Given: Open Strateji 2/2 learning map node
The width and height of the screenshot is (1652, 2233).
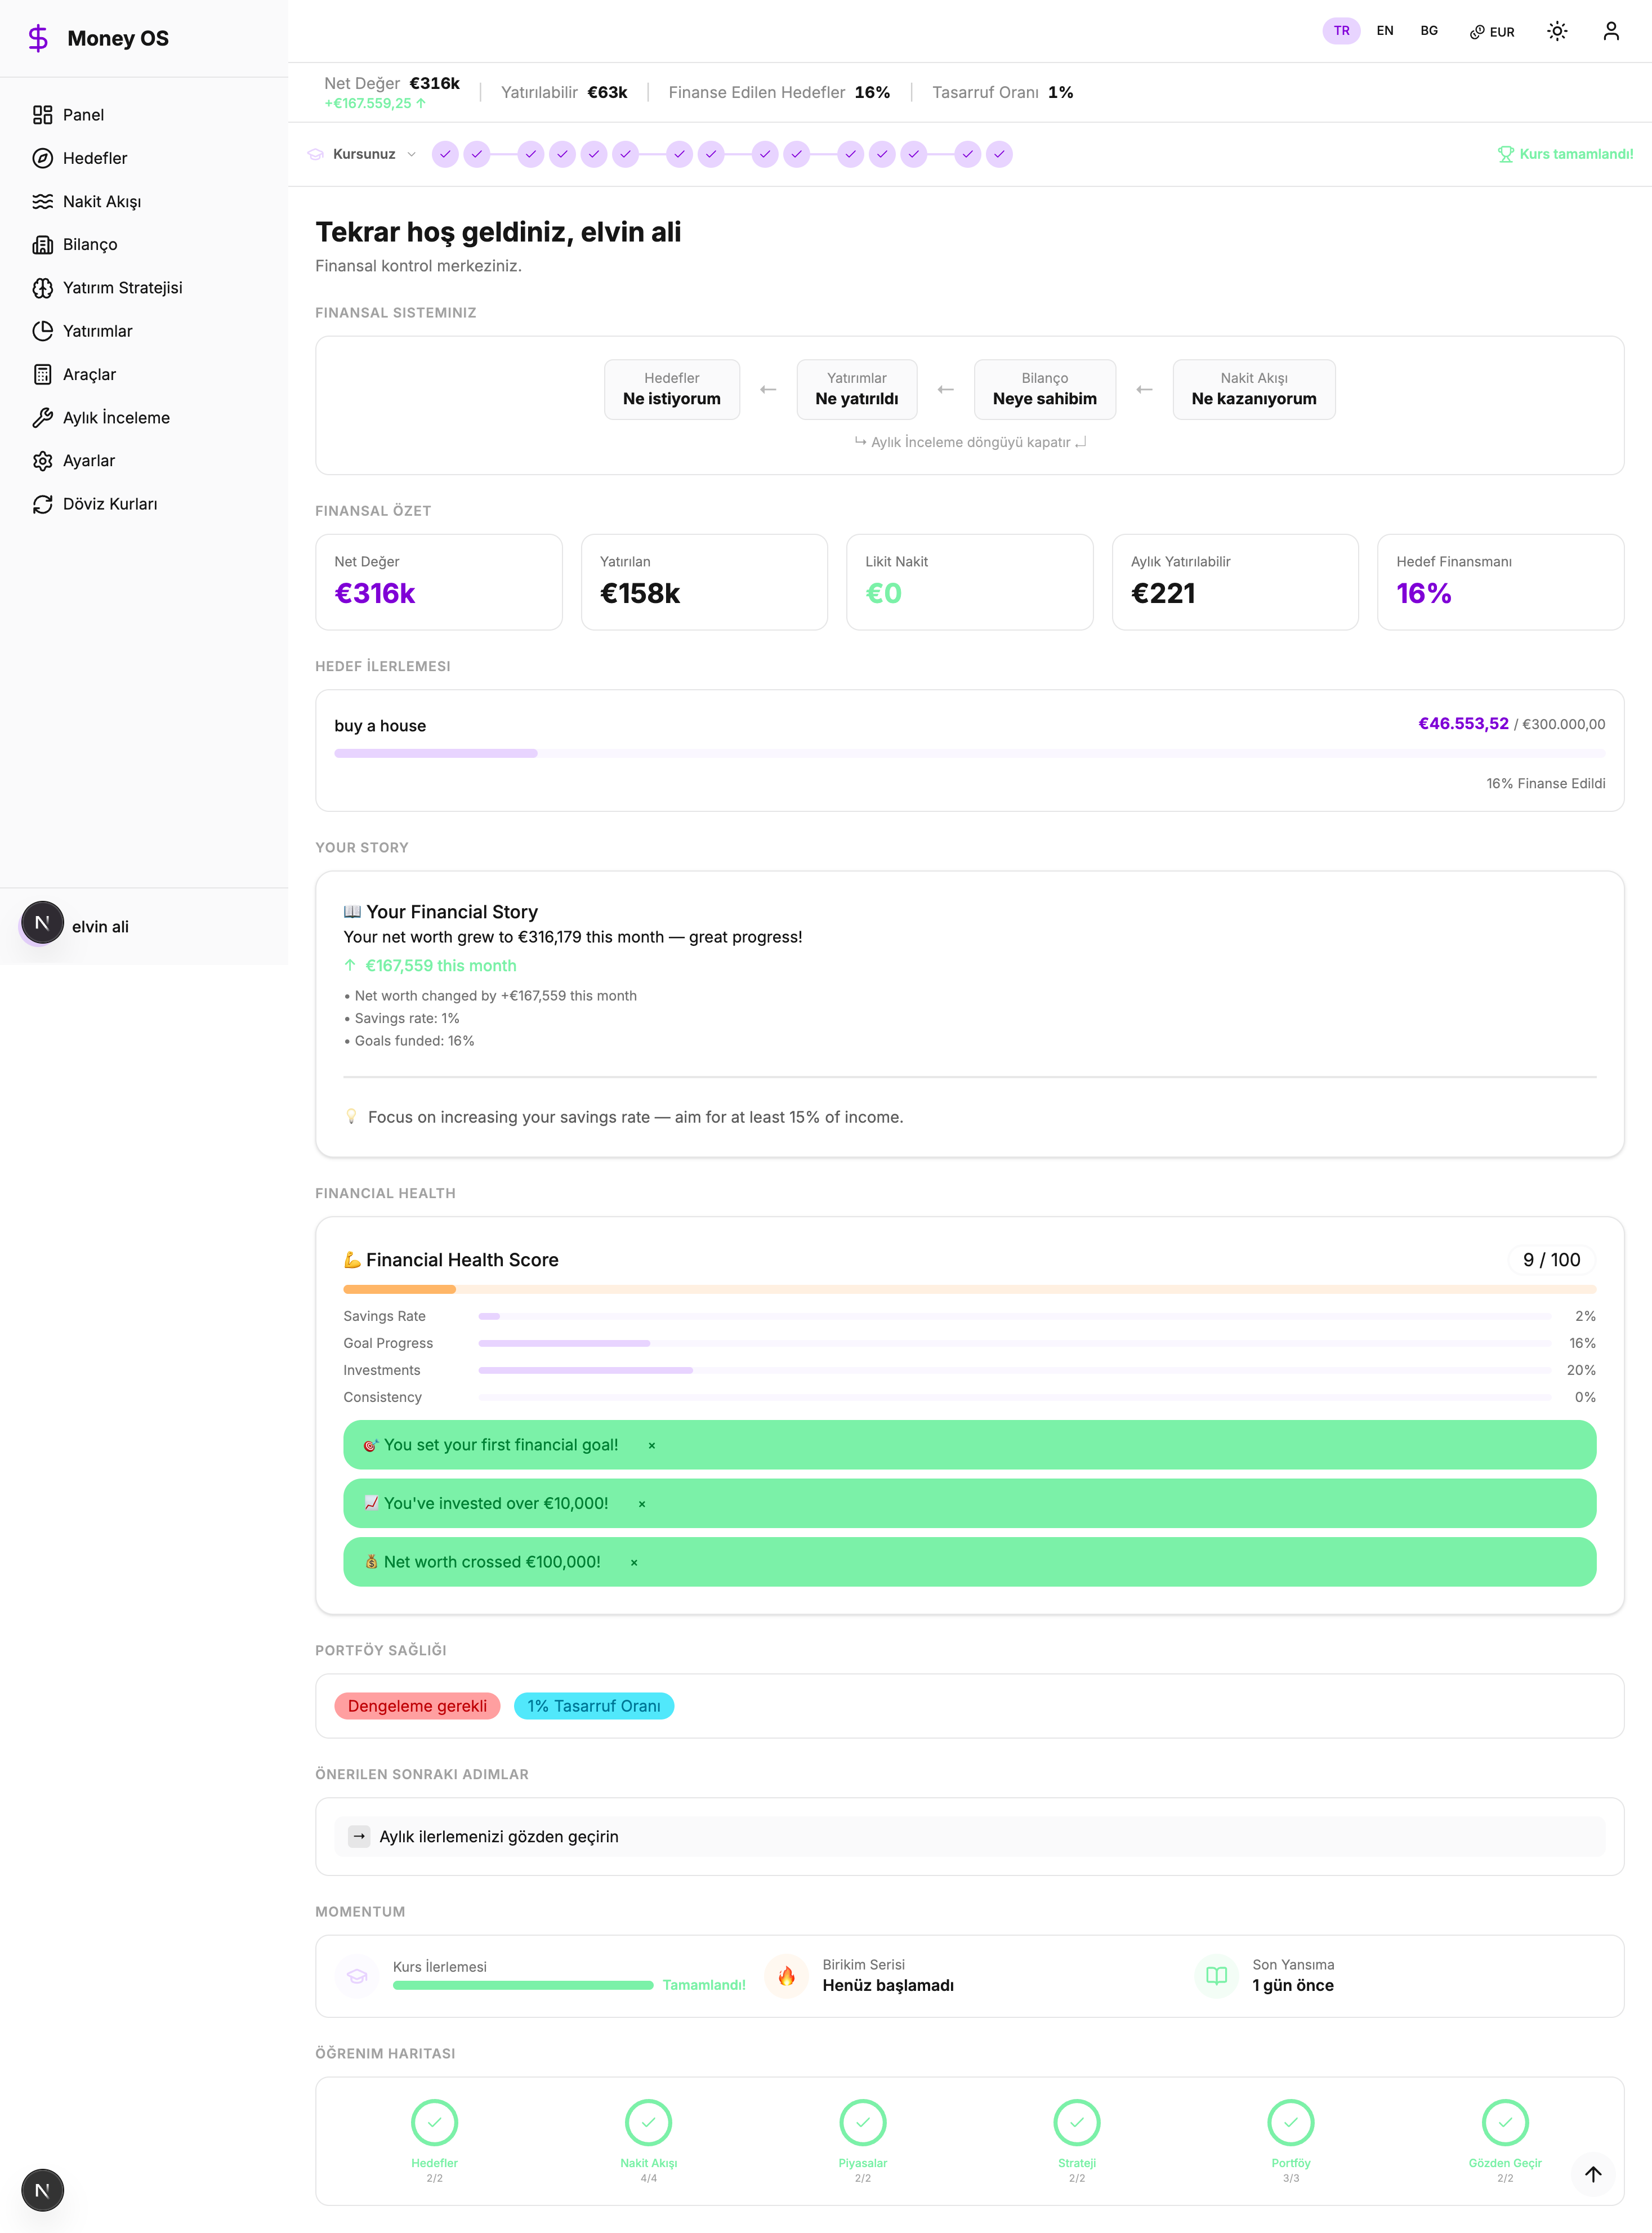Looking at the screenshot, I should pyautogui.click(x=1077, y=2141).
